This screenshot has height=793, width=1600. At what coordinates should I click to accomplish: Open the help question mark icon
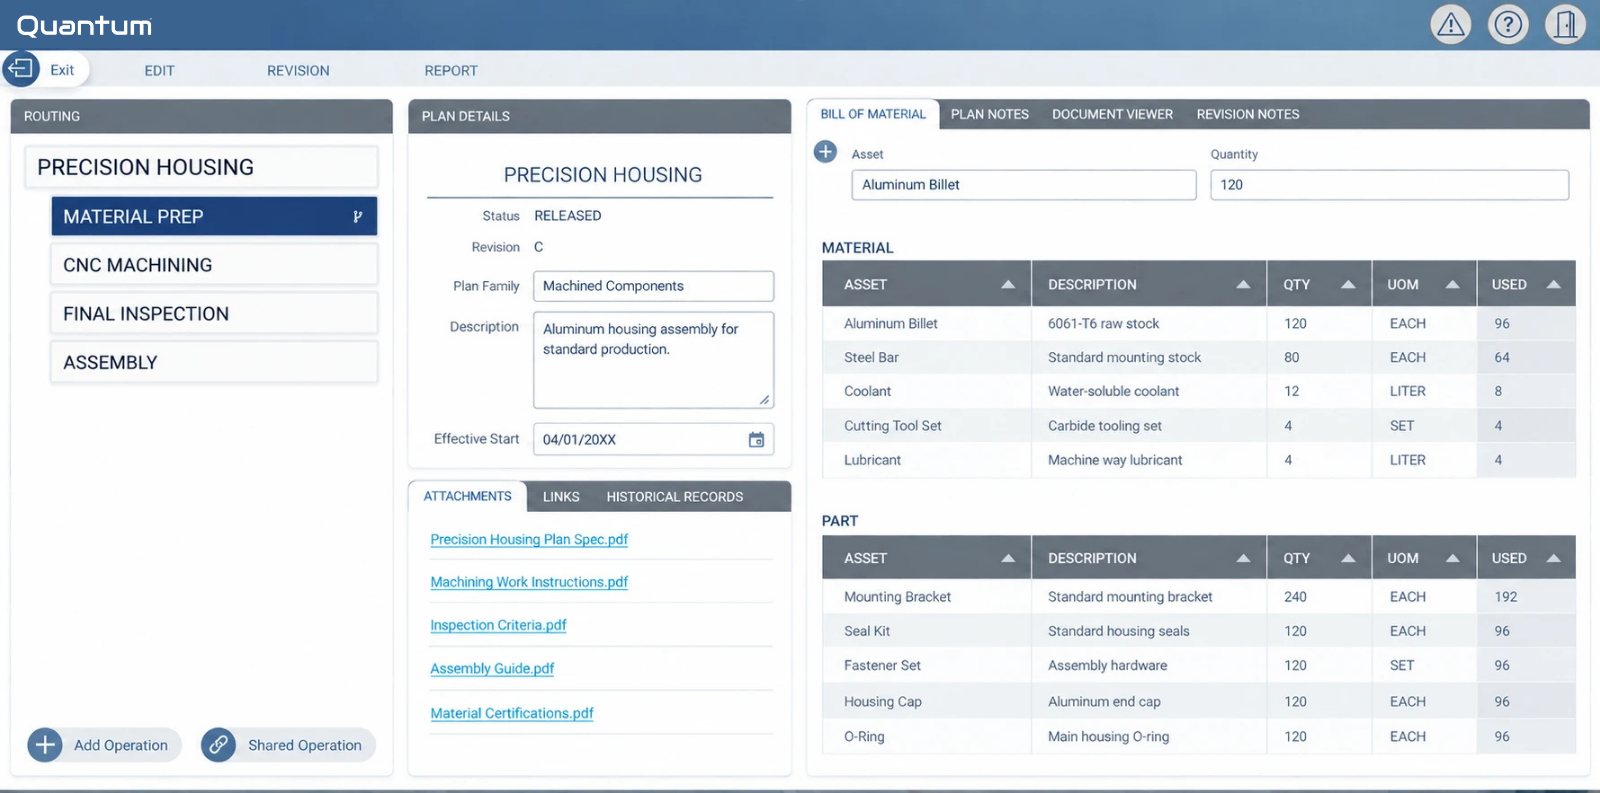tap(1508, 25)
